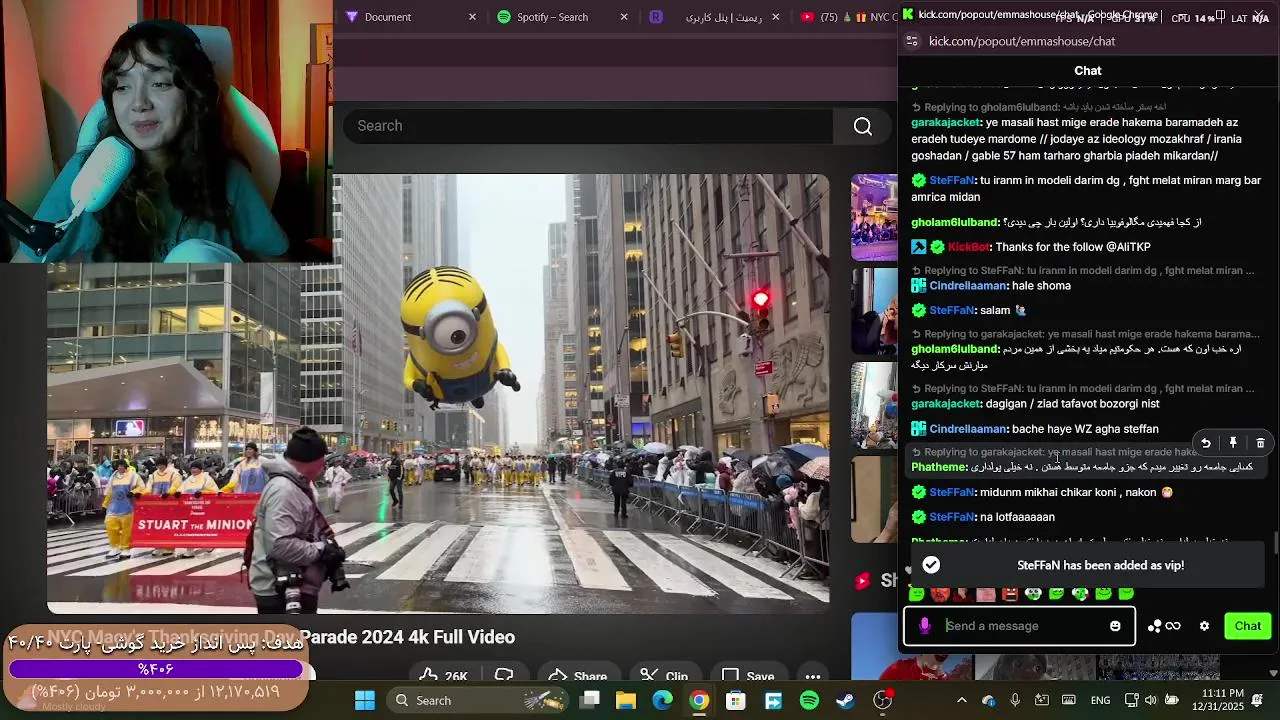Open File Explorer from the taskbar
Image resolution: width=1280 pixels, height=720 pixels.
coord(626,700)
